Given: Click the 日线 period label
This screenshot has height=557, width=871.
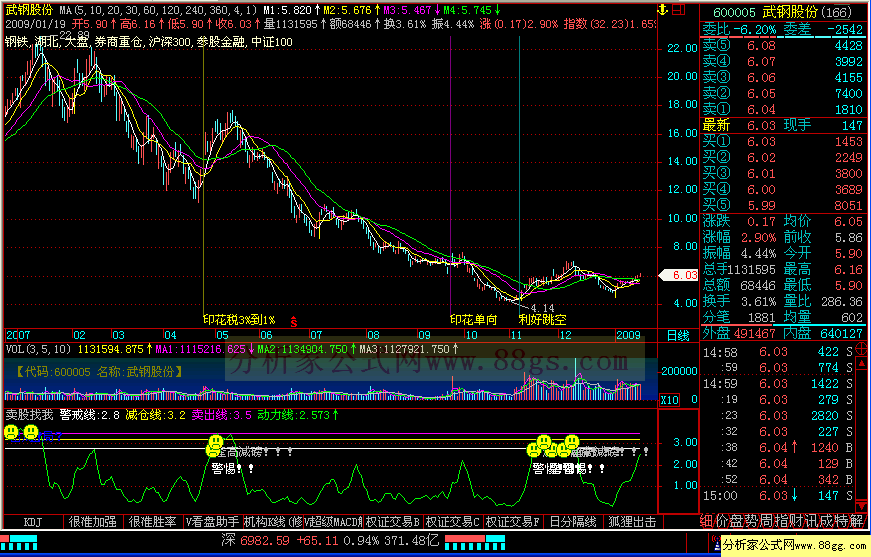Looking at the screenshot, I should point(678,335).
